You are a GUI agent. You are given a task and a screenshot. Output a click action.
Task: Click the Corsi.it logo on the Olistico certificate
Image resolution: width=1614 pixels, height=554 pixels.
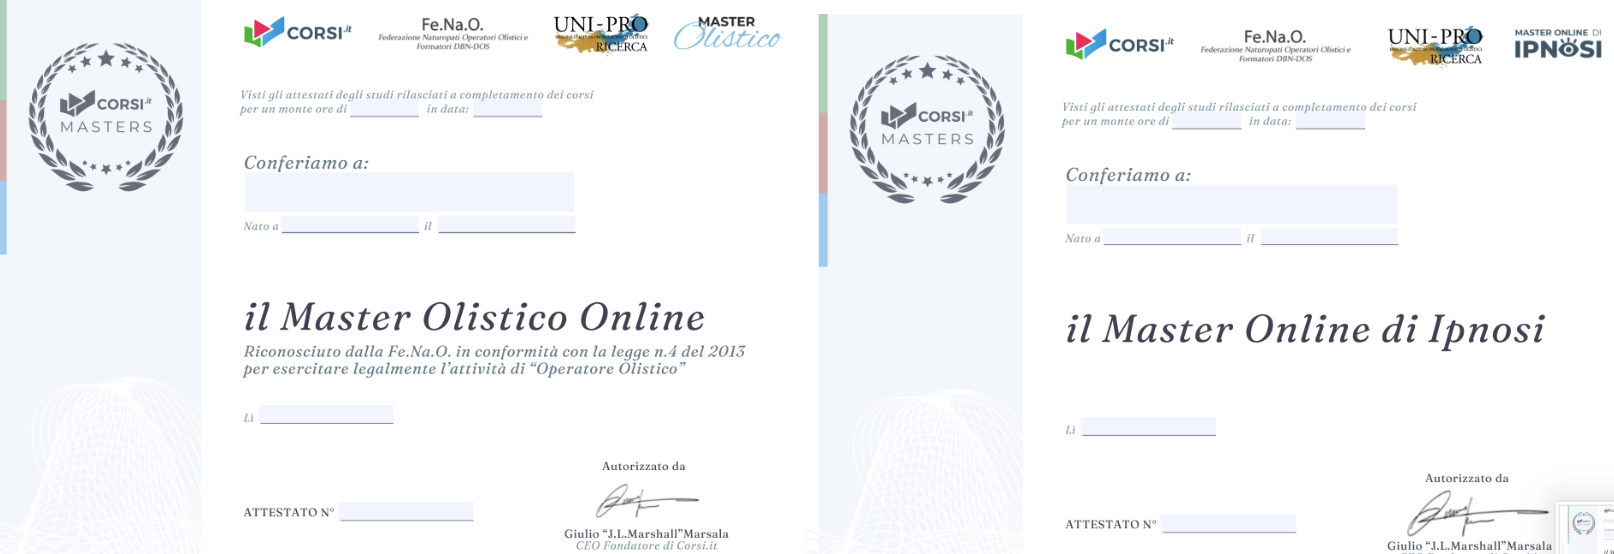coord(298,32)
